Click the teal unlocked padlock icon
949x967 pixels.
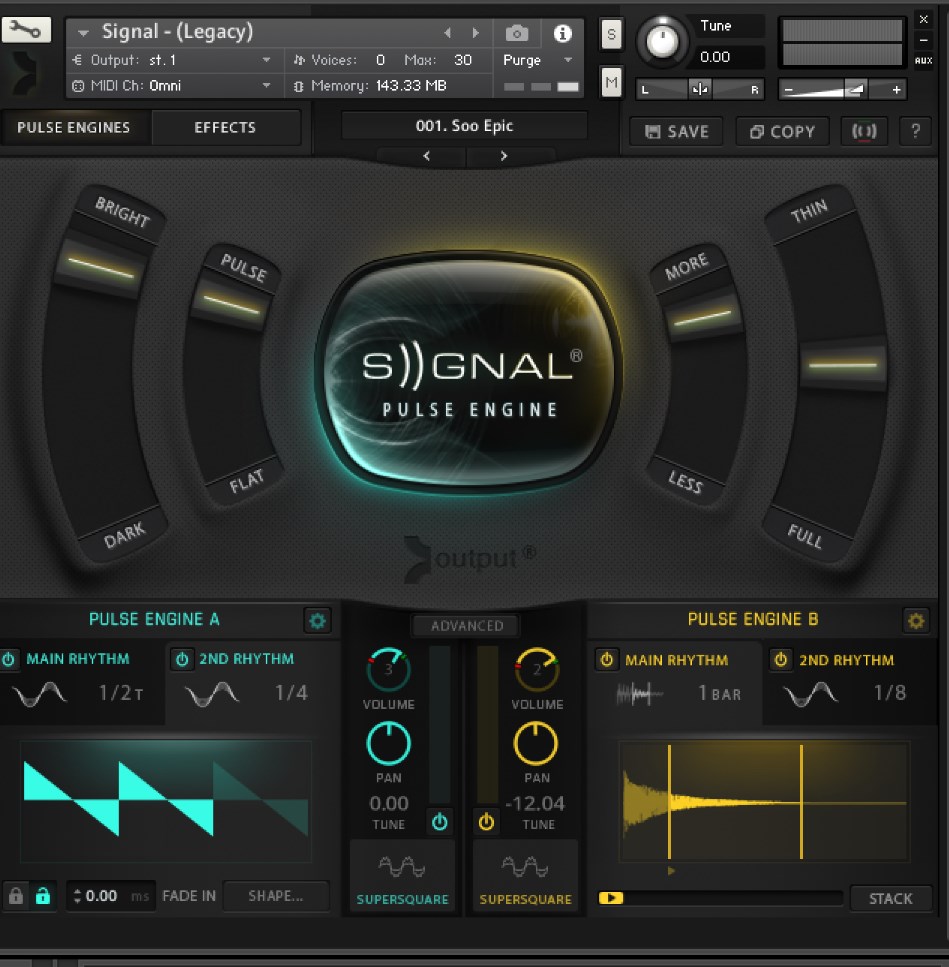[x=42, y=896]
